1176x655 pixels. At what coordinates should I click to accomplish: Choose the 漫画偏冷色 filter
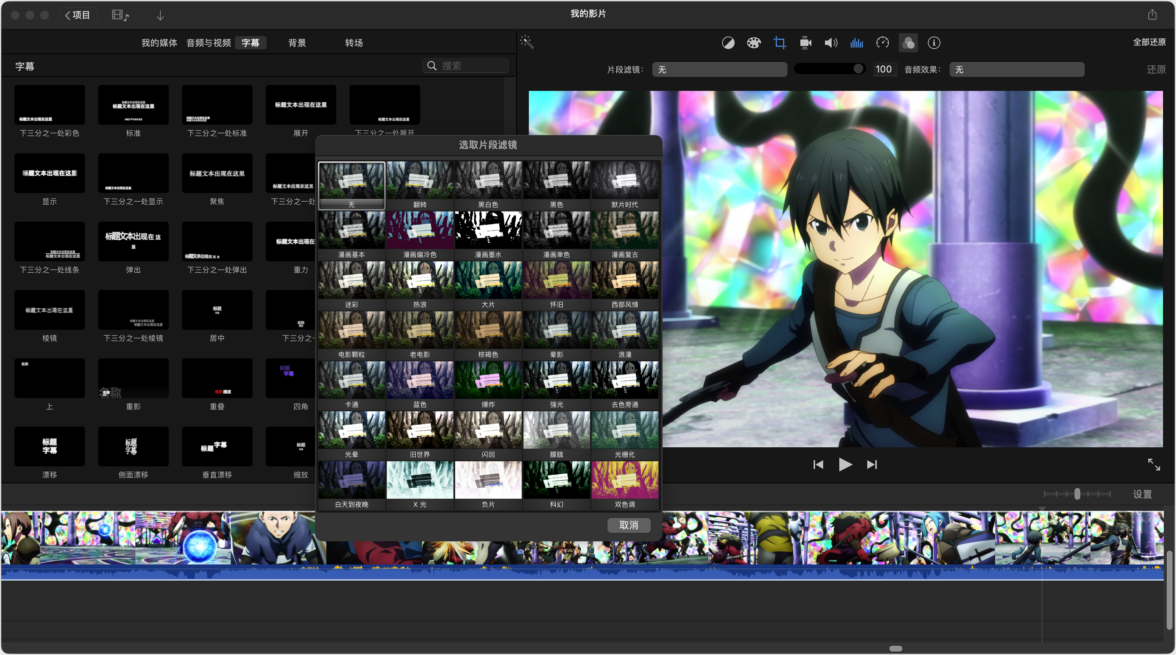click(x=419, y=235)
